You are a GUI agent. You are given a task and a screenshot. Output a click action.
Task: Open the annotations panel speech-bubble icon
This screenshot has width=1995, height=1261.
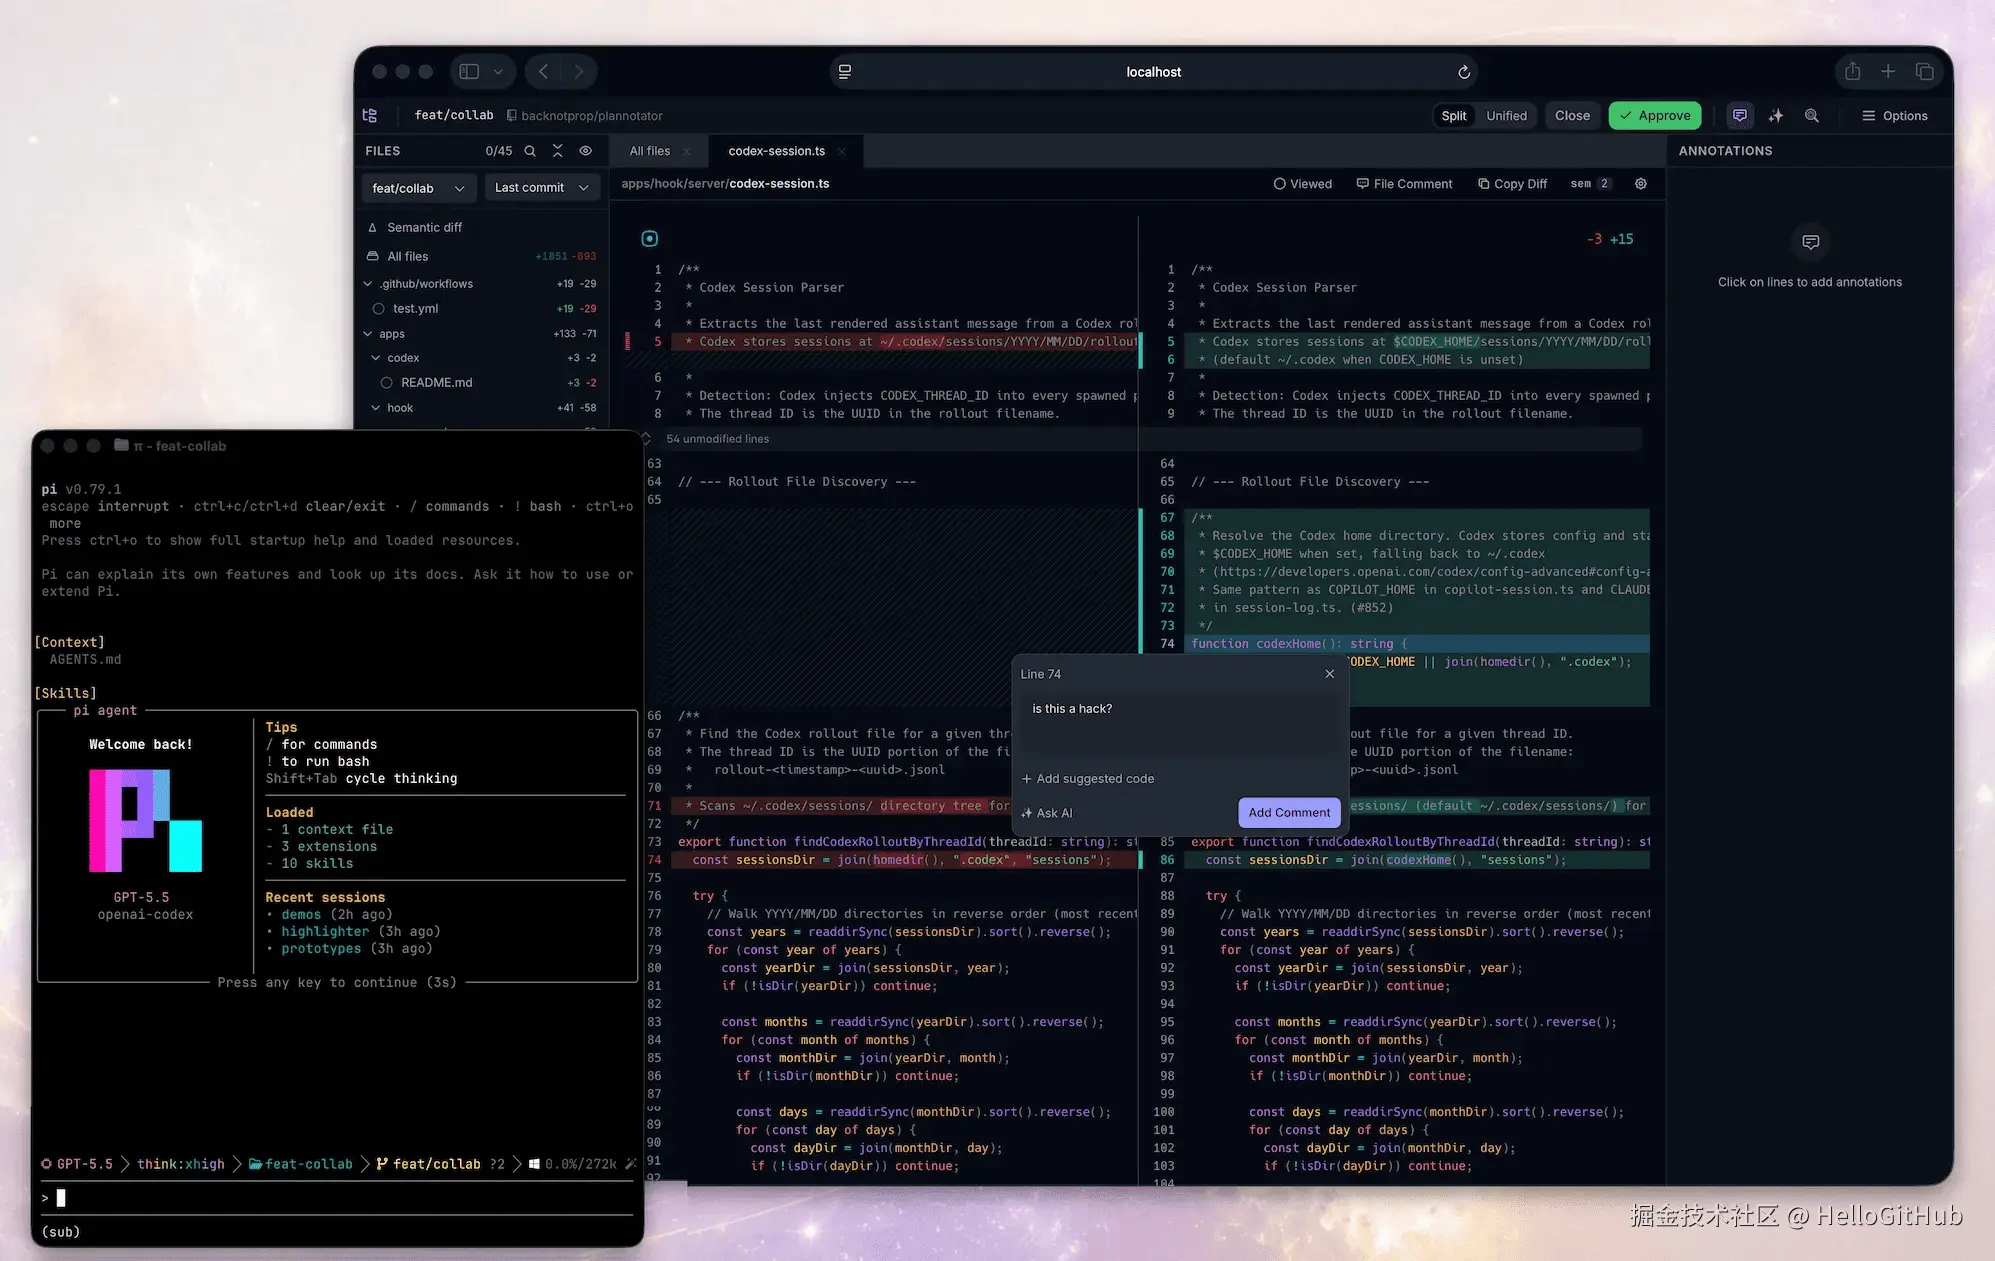(x=1740, y=116)
